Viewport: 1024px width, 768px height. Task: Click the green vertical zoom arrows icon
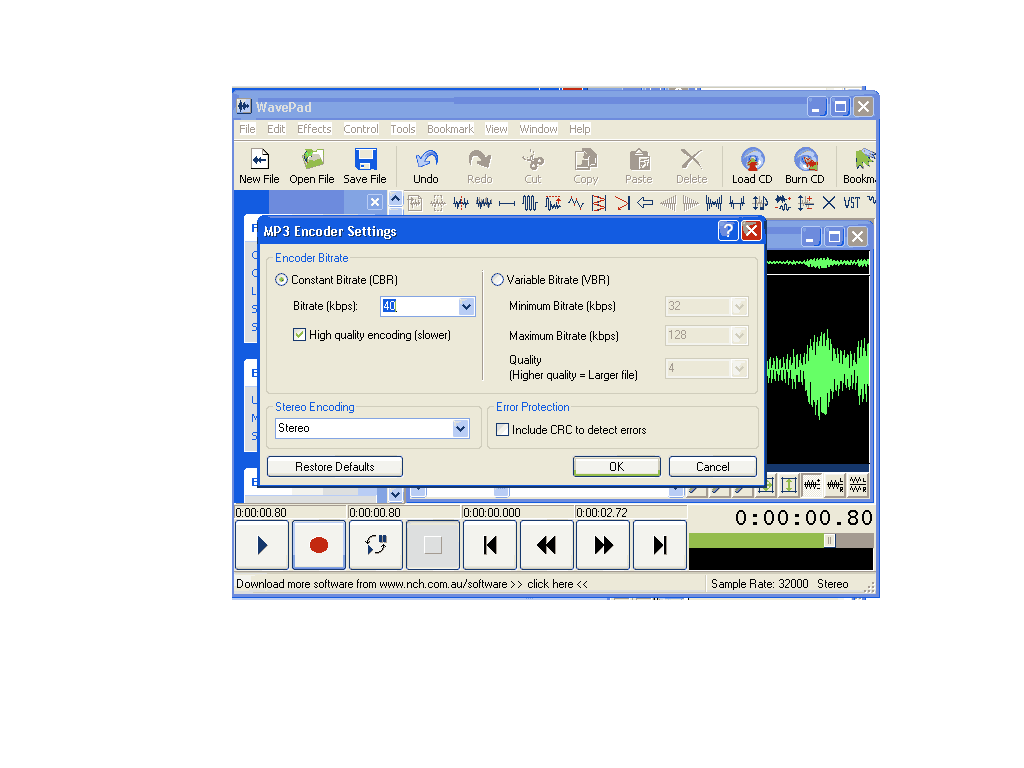pos(789,485)
